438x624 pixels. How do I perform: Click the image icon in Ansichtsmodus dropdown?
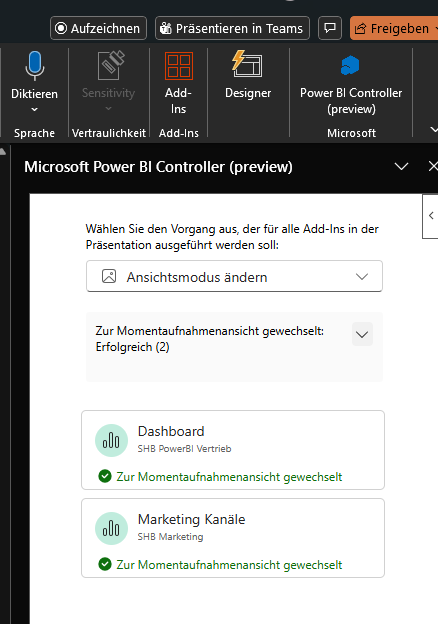109,276
